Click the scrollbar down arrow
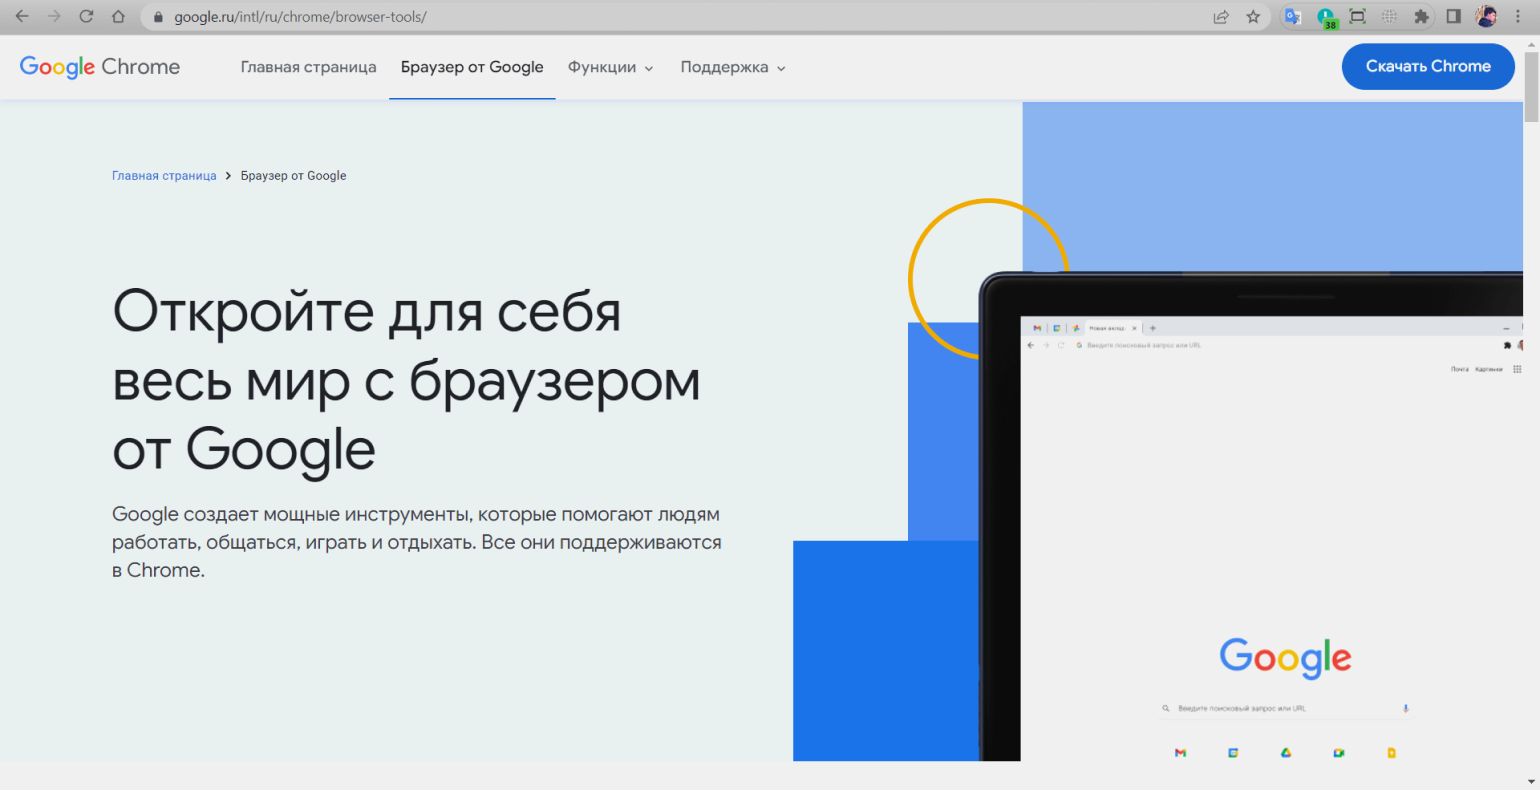 1531,781
